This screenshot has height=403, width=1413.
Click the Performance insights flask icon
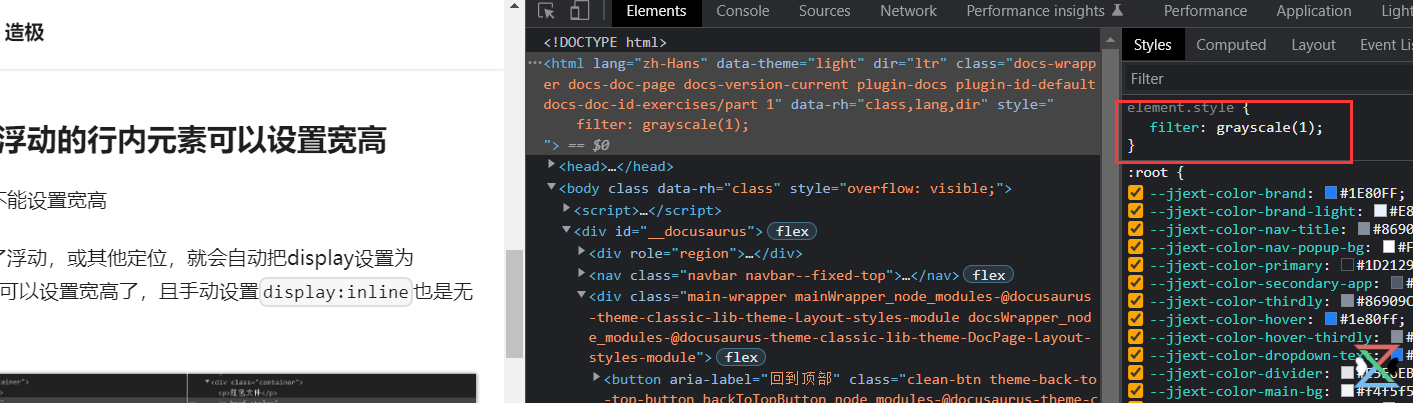coord(1118,11)
